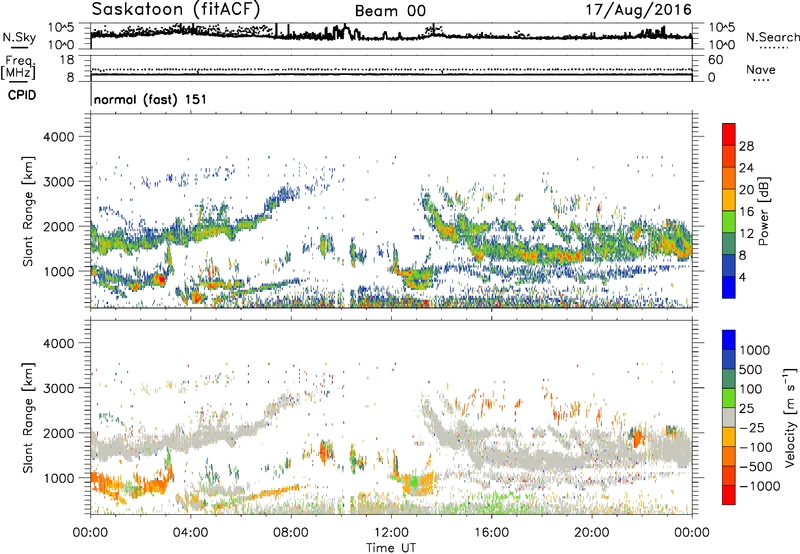Click the "Velocity [m s⁻¹]" colorbar title
The image size is (800, 554).
[790, 417]
